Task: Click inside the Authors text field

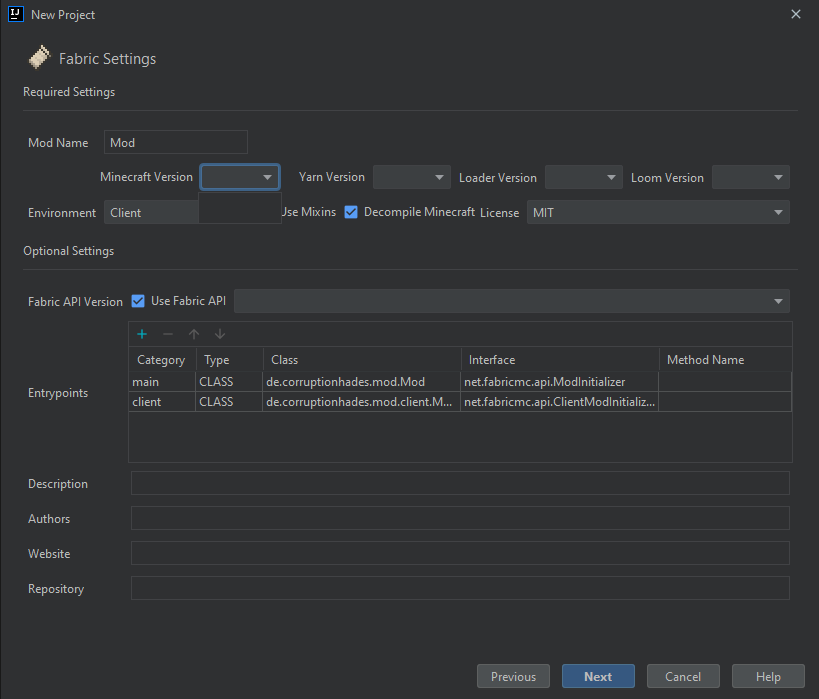Action: (460, 518)
